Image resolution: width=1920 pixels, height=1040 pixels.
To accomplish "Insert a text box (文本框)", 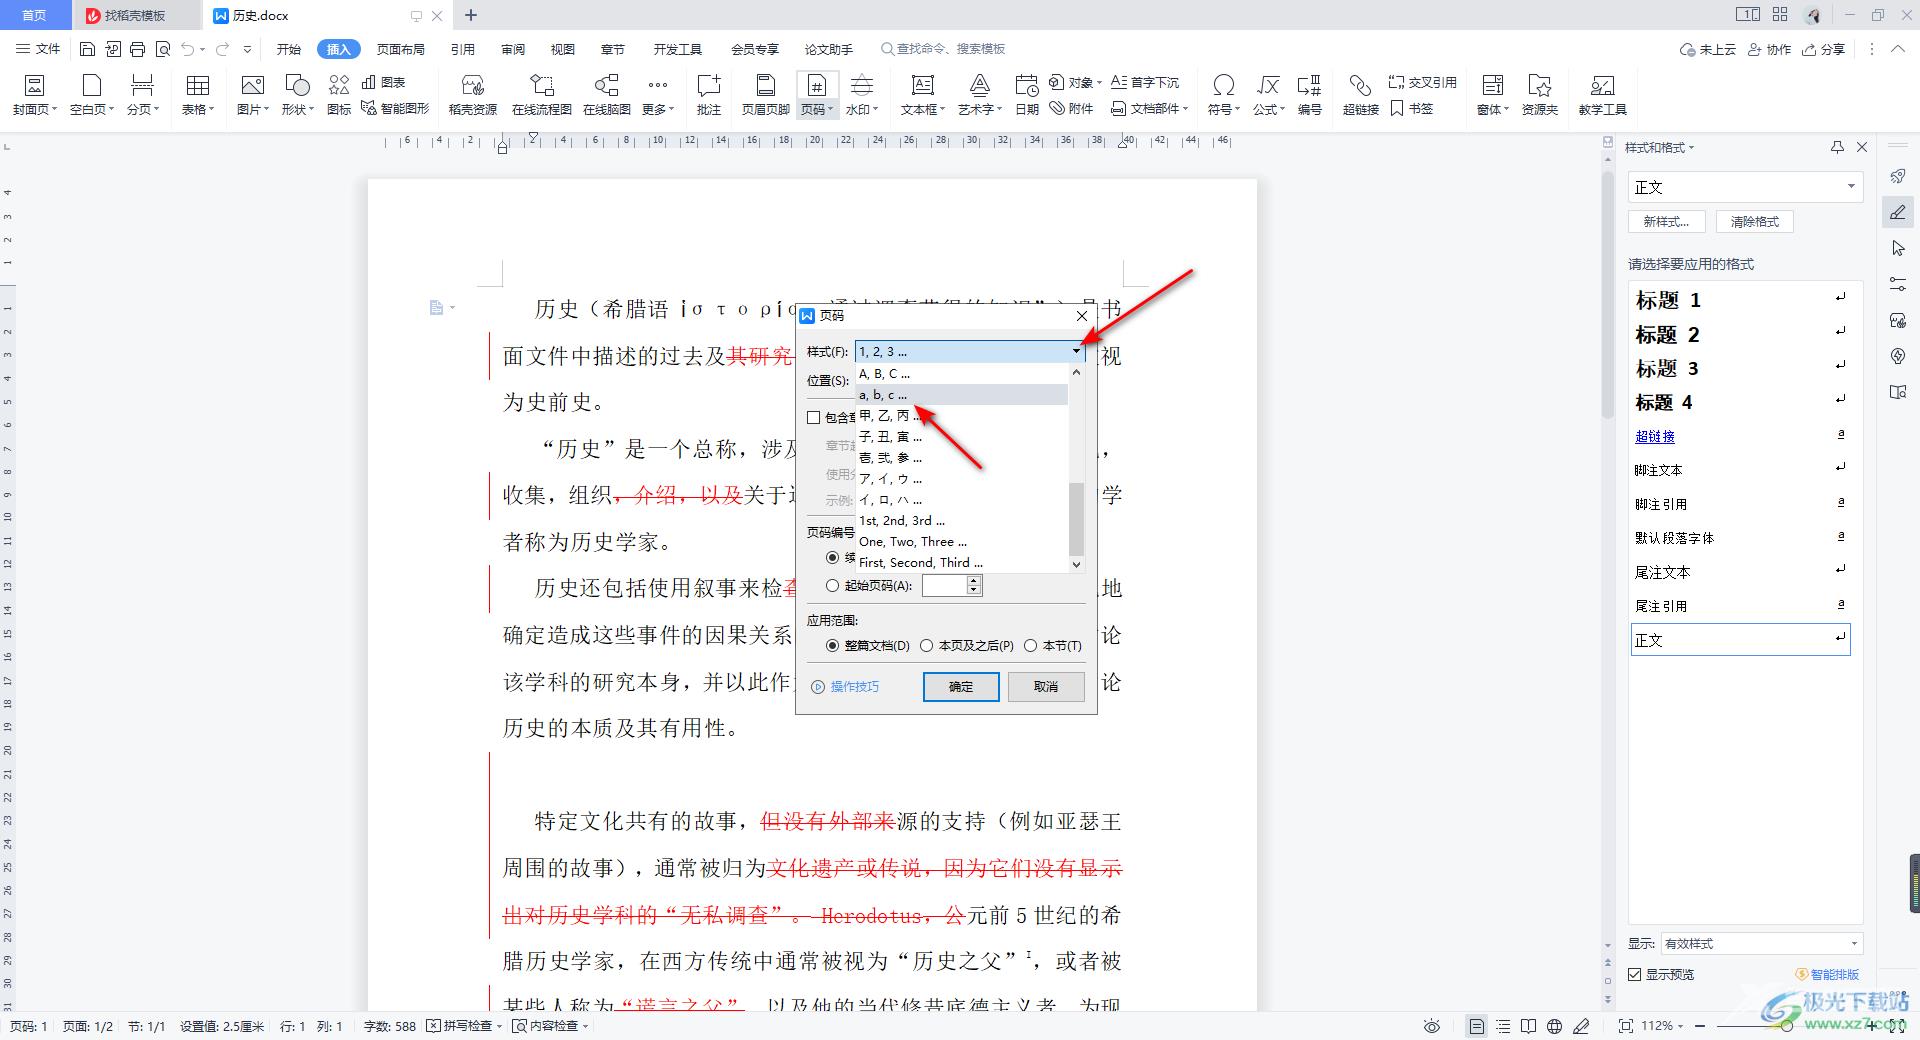I will click(x=922, y=95).
